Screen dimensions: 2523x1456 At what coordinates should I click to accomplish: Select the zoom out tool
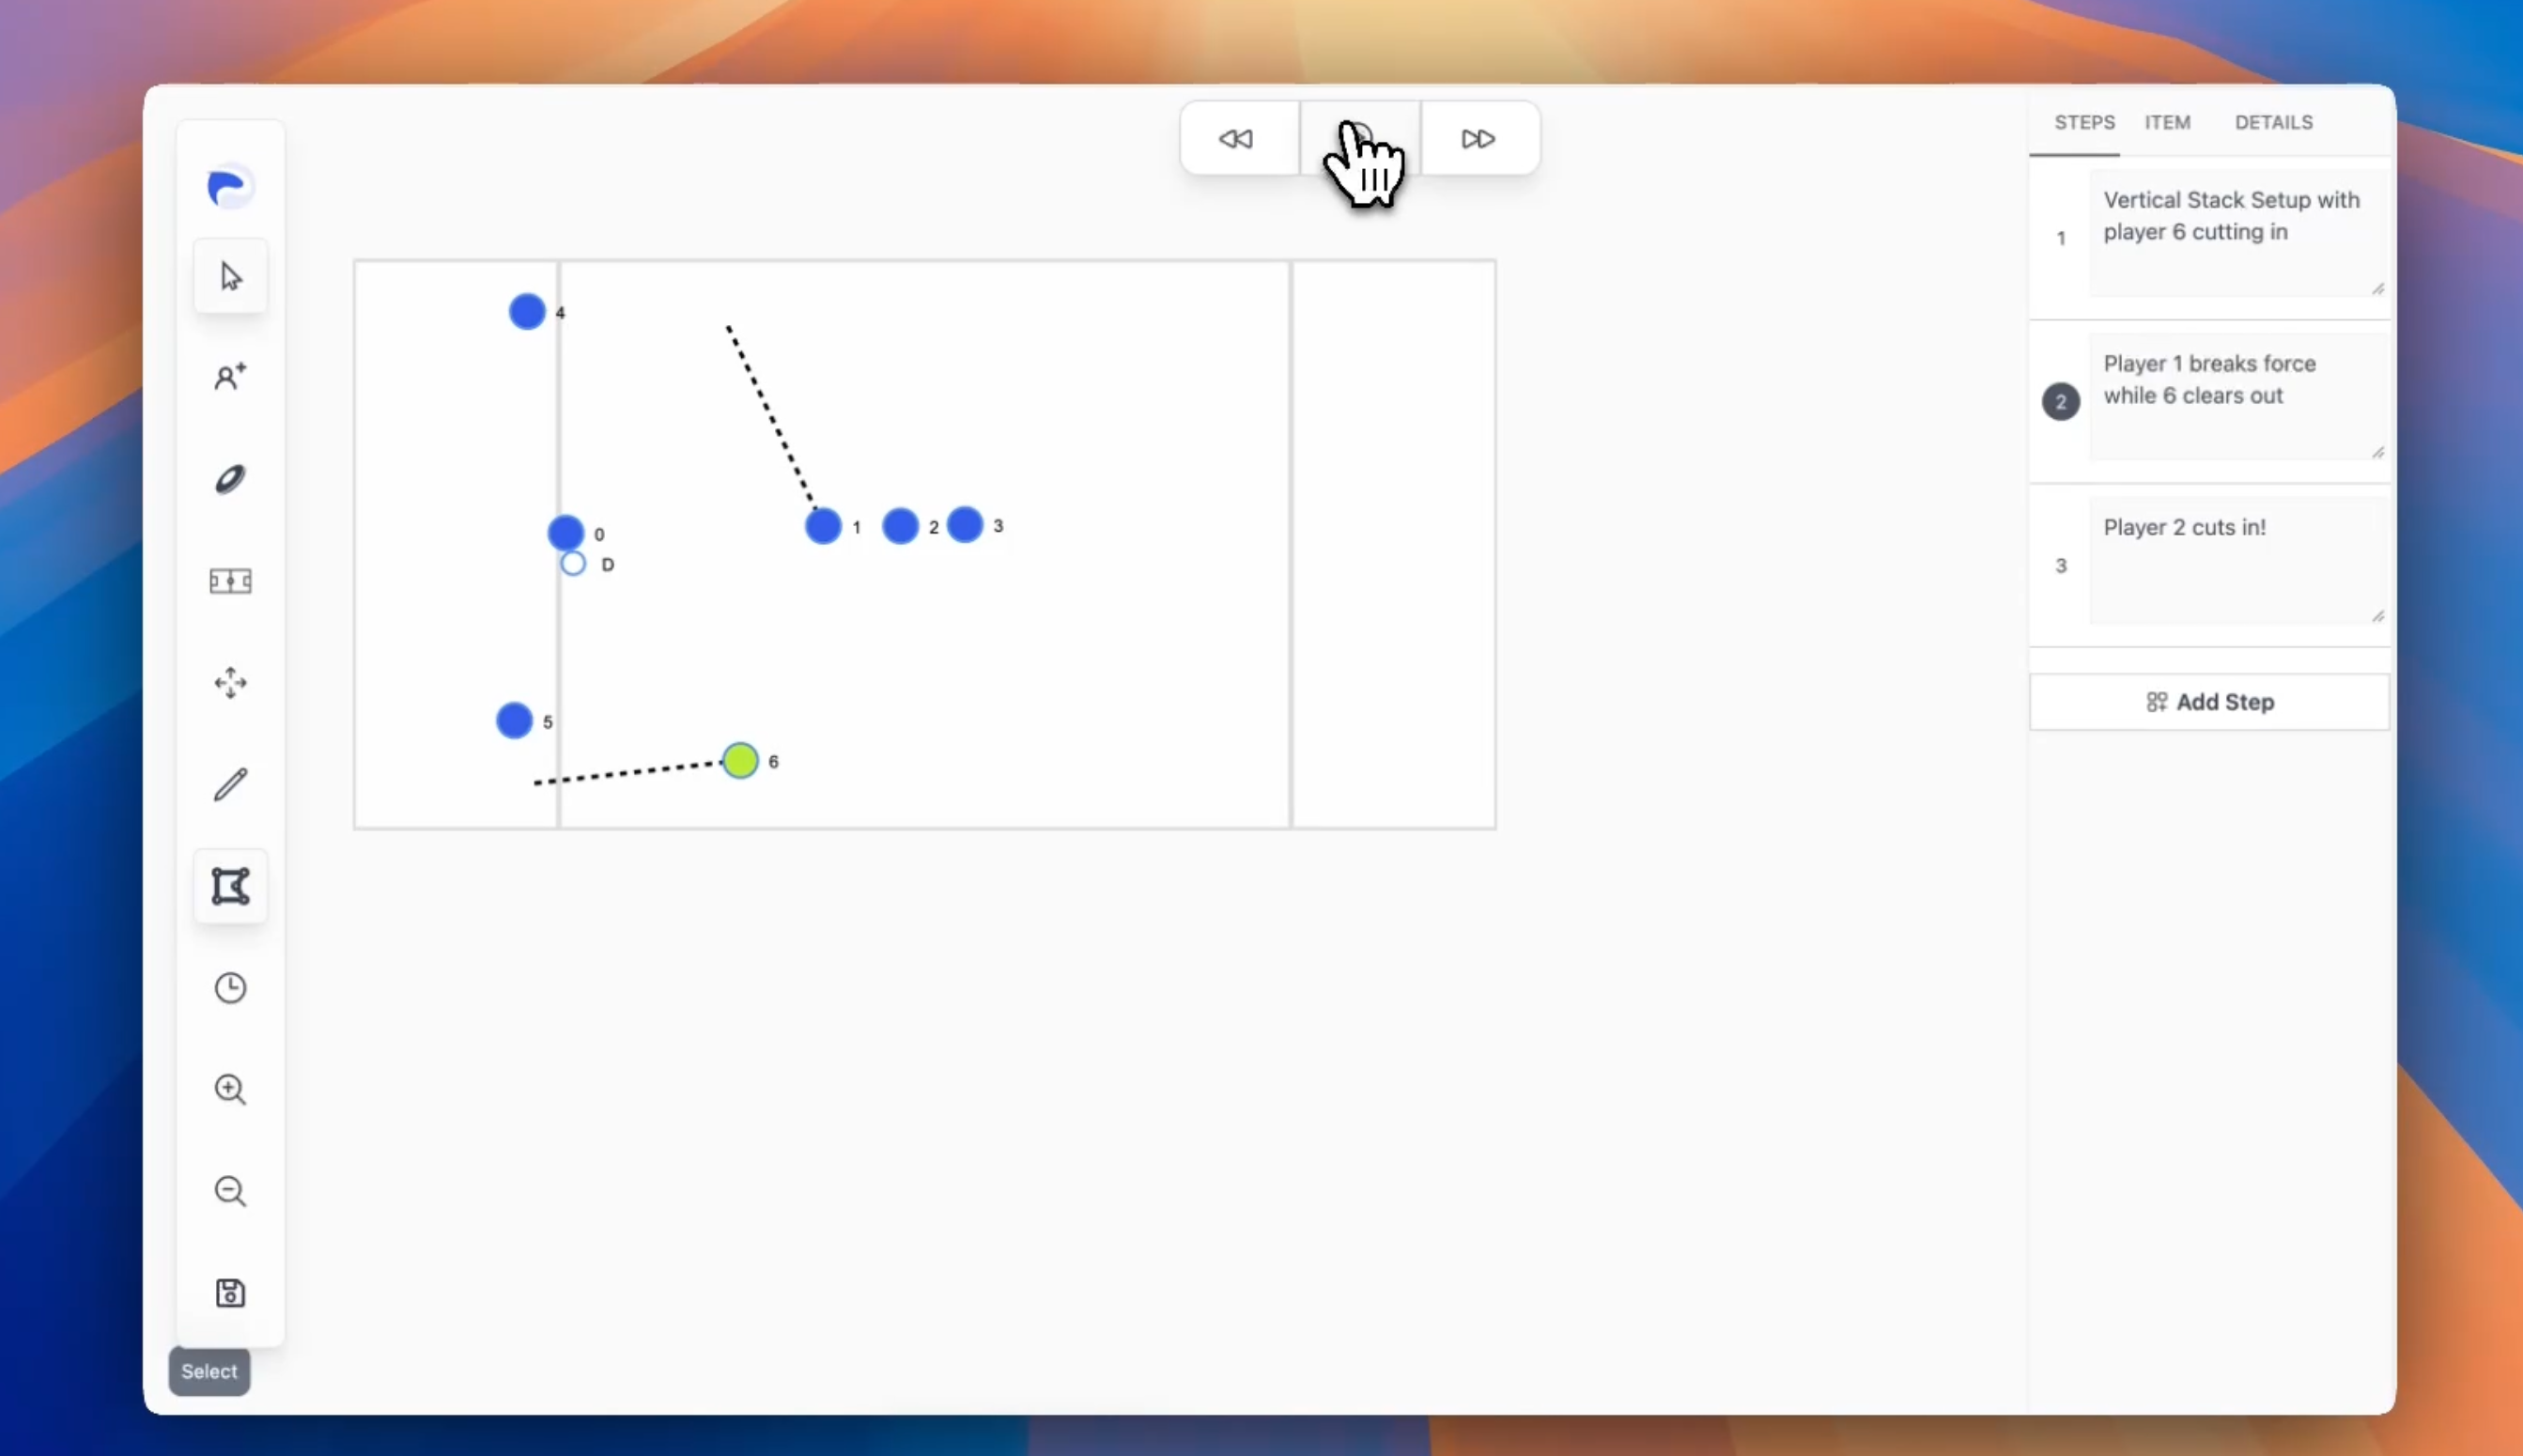pyautogui.click(x=229, y=1191)
